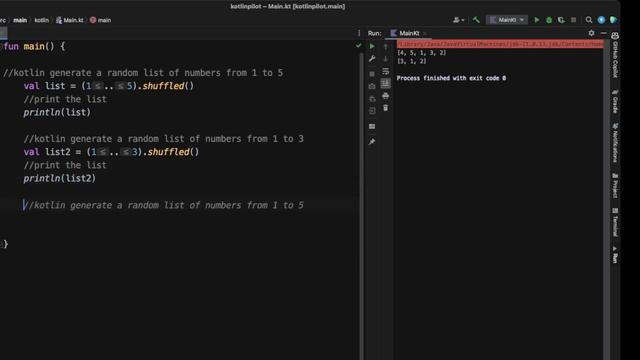The height and width of the screenshot is (360, 640).
Task: Toggle soft-wrap in console output
Action: coord(385,71)
